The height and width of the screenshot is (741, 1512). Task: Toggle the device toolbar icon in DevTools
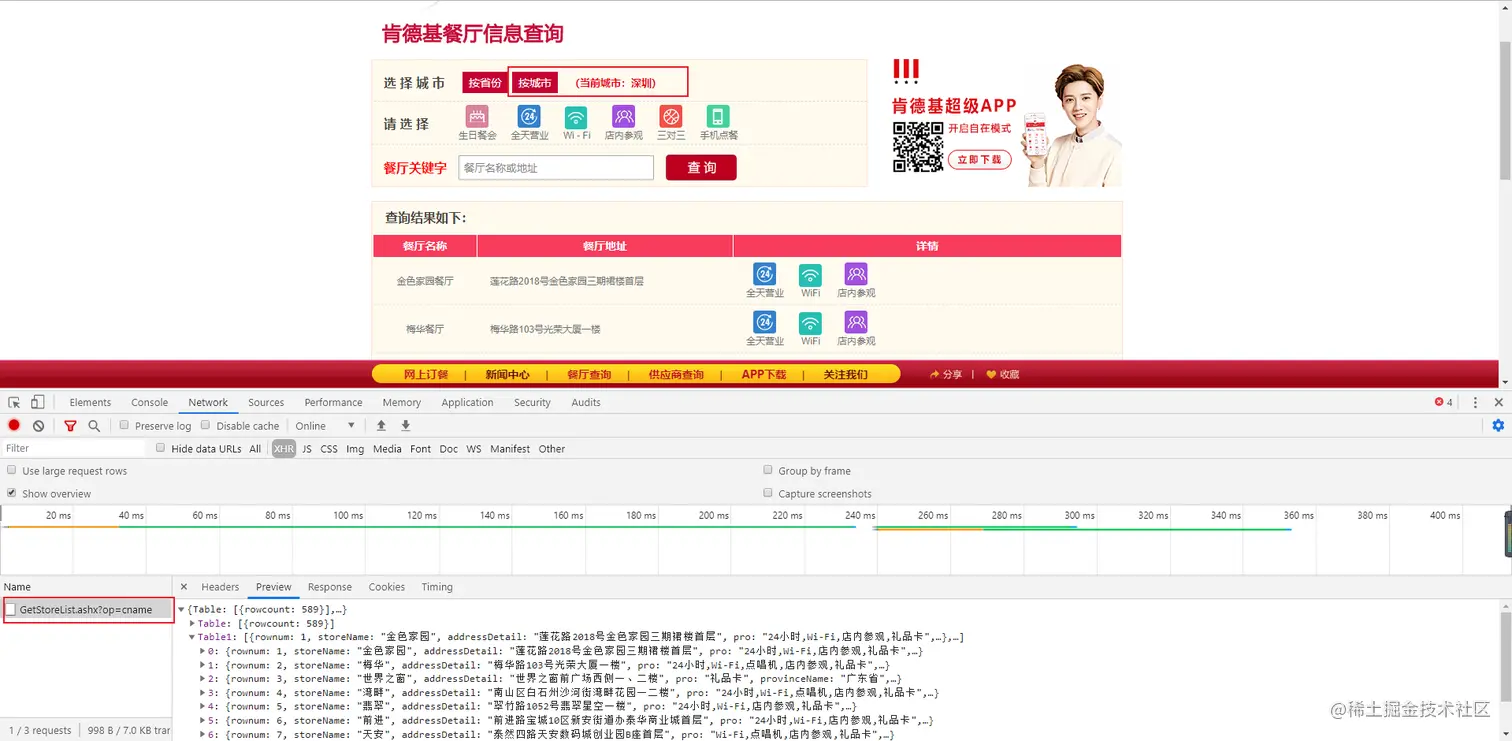point(37,402)
